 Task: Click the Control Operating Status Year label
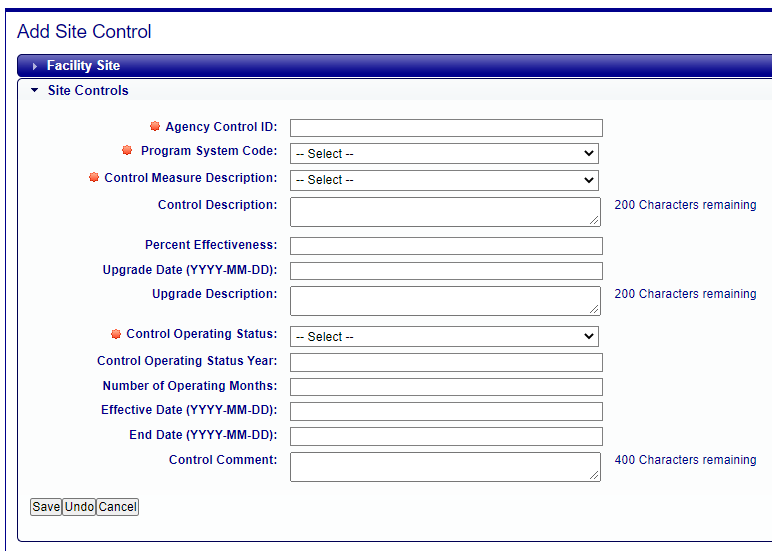coord(187,361)
